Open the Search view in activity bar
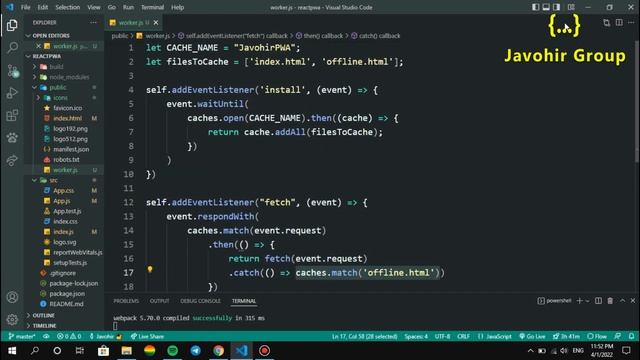The image size is (640, 360). 12,48
